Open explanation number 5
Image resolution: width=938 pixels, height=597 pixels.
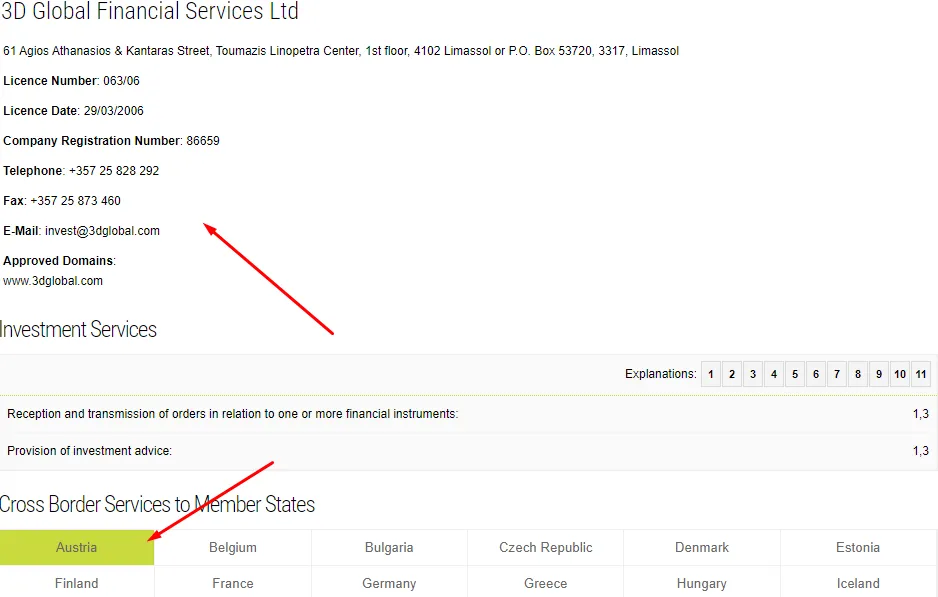(x=795, y=374)
